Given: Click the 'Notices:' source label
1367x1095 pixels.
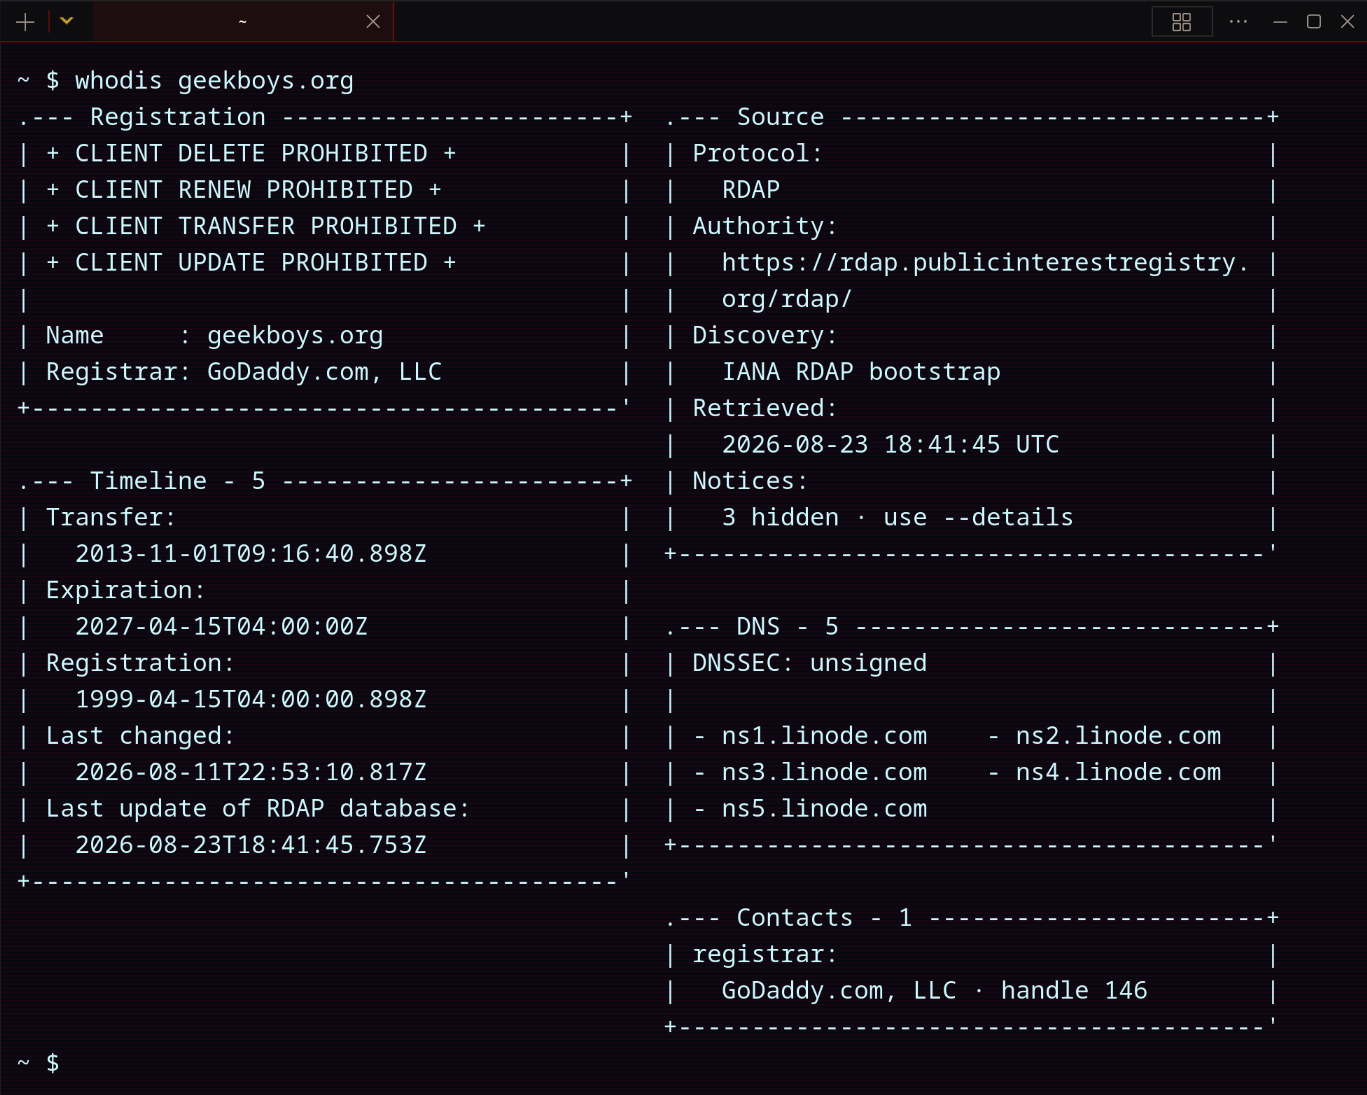Looking at the screenshot, I should pos(750,481).
